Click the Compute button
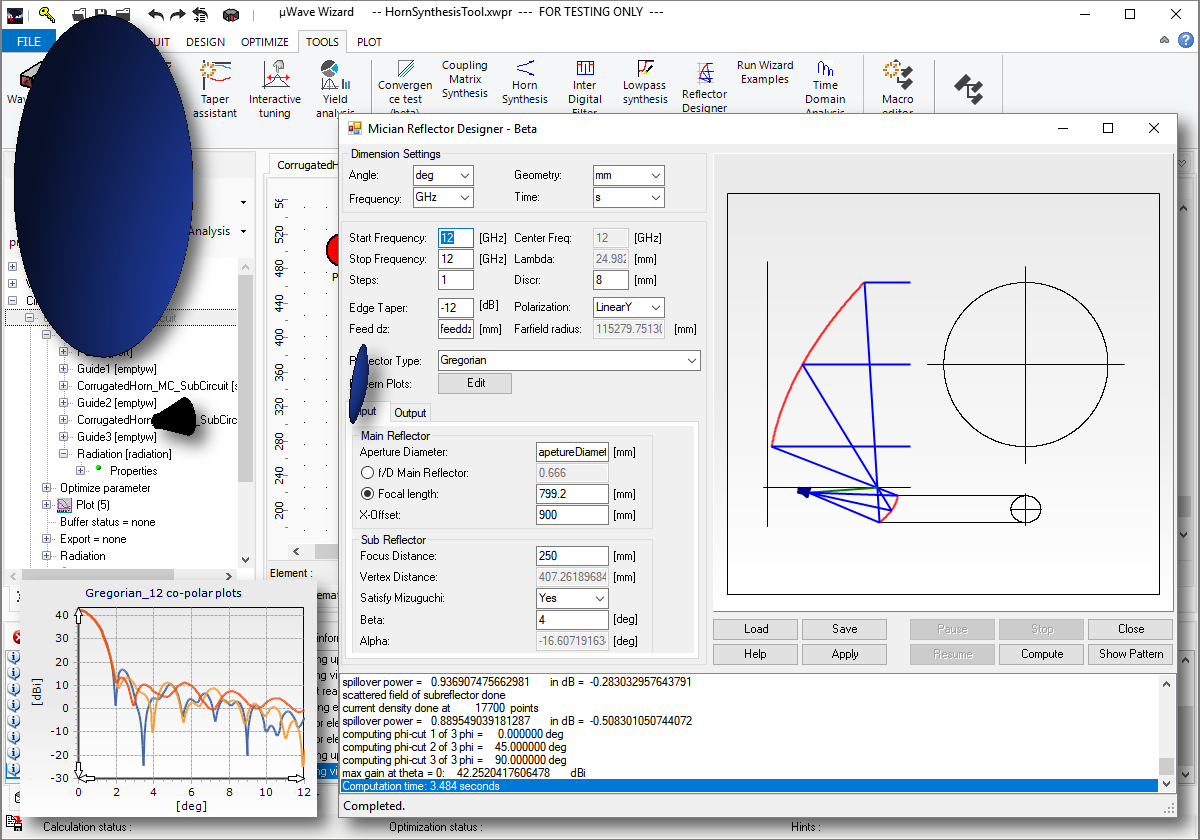The height and width of the screenshot is (840, 1200). tap(1042, 654)
